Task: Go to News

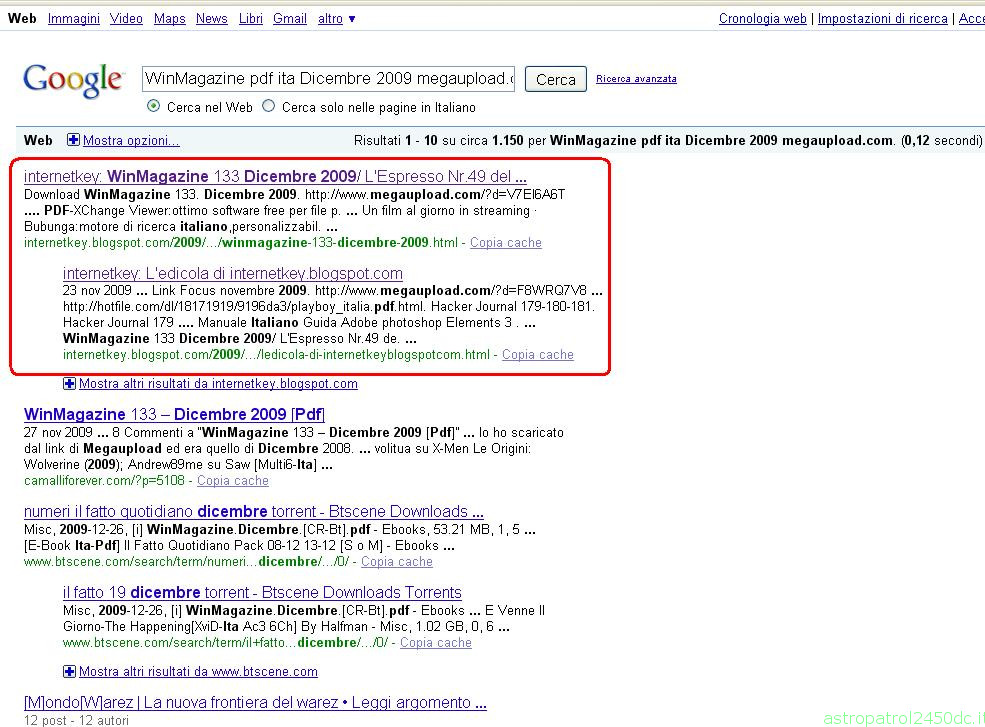Action: coord(212,19)
